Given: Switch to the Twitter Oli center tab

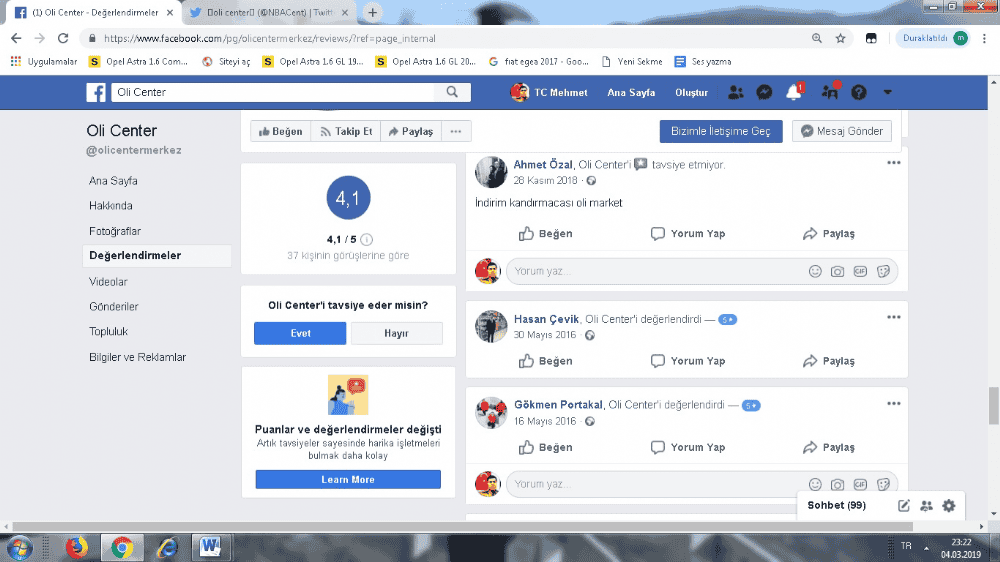Looking at the screenshot, I should point(270,12).
